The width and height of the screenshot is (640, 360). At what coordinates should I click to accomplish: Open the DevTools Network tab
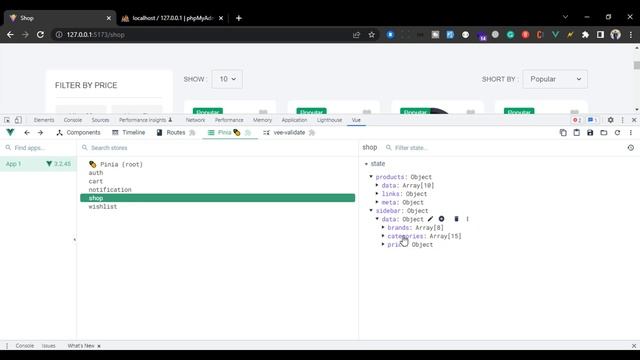coord(196,120)
